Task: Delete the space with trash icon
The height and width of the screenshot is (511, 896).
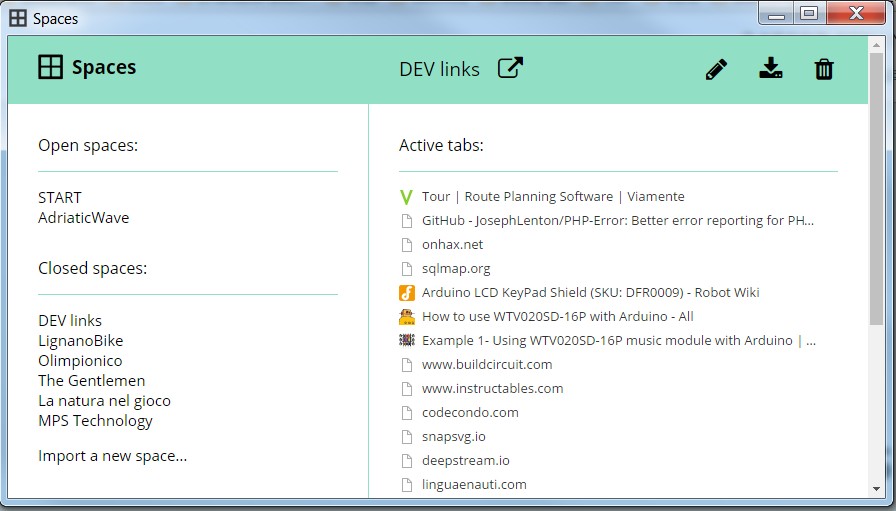Action: [x=824, y=69]
